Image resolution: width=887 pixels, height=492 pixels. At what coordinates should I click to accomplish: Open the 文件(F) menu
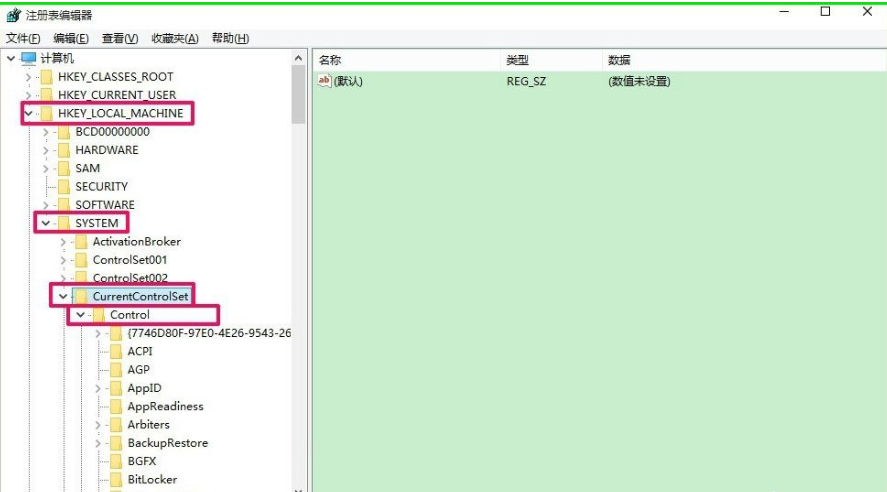pos(23,38)
